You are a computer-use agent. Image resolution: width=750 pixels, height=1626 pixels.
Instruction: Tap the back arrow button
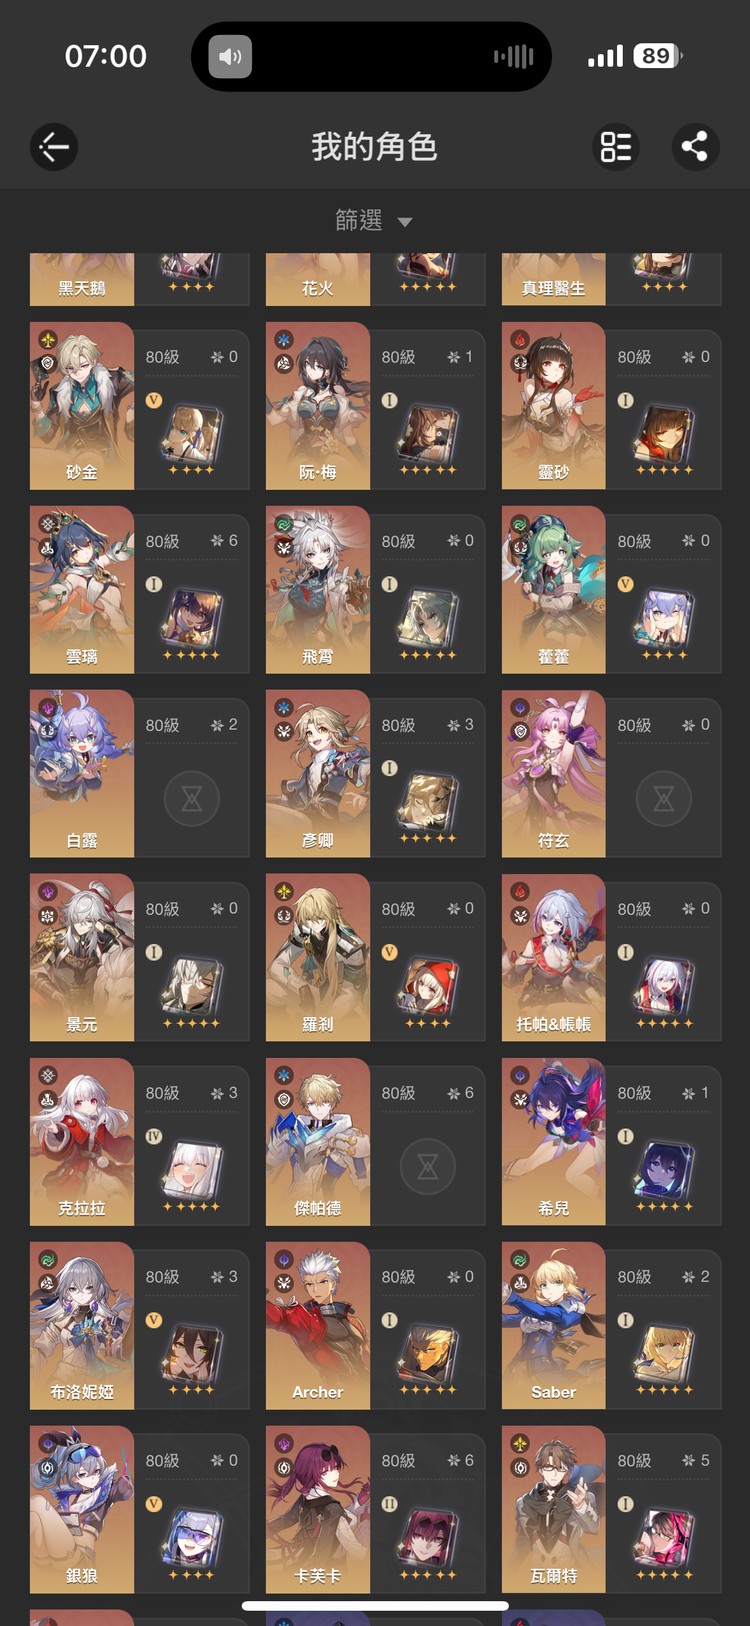pos(54,147)
